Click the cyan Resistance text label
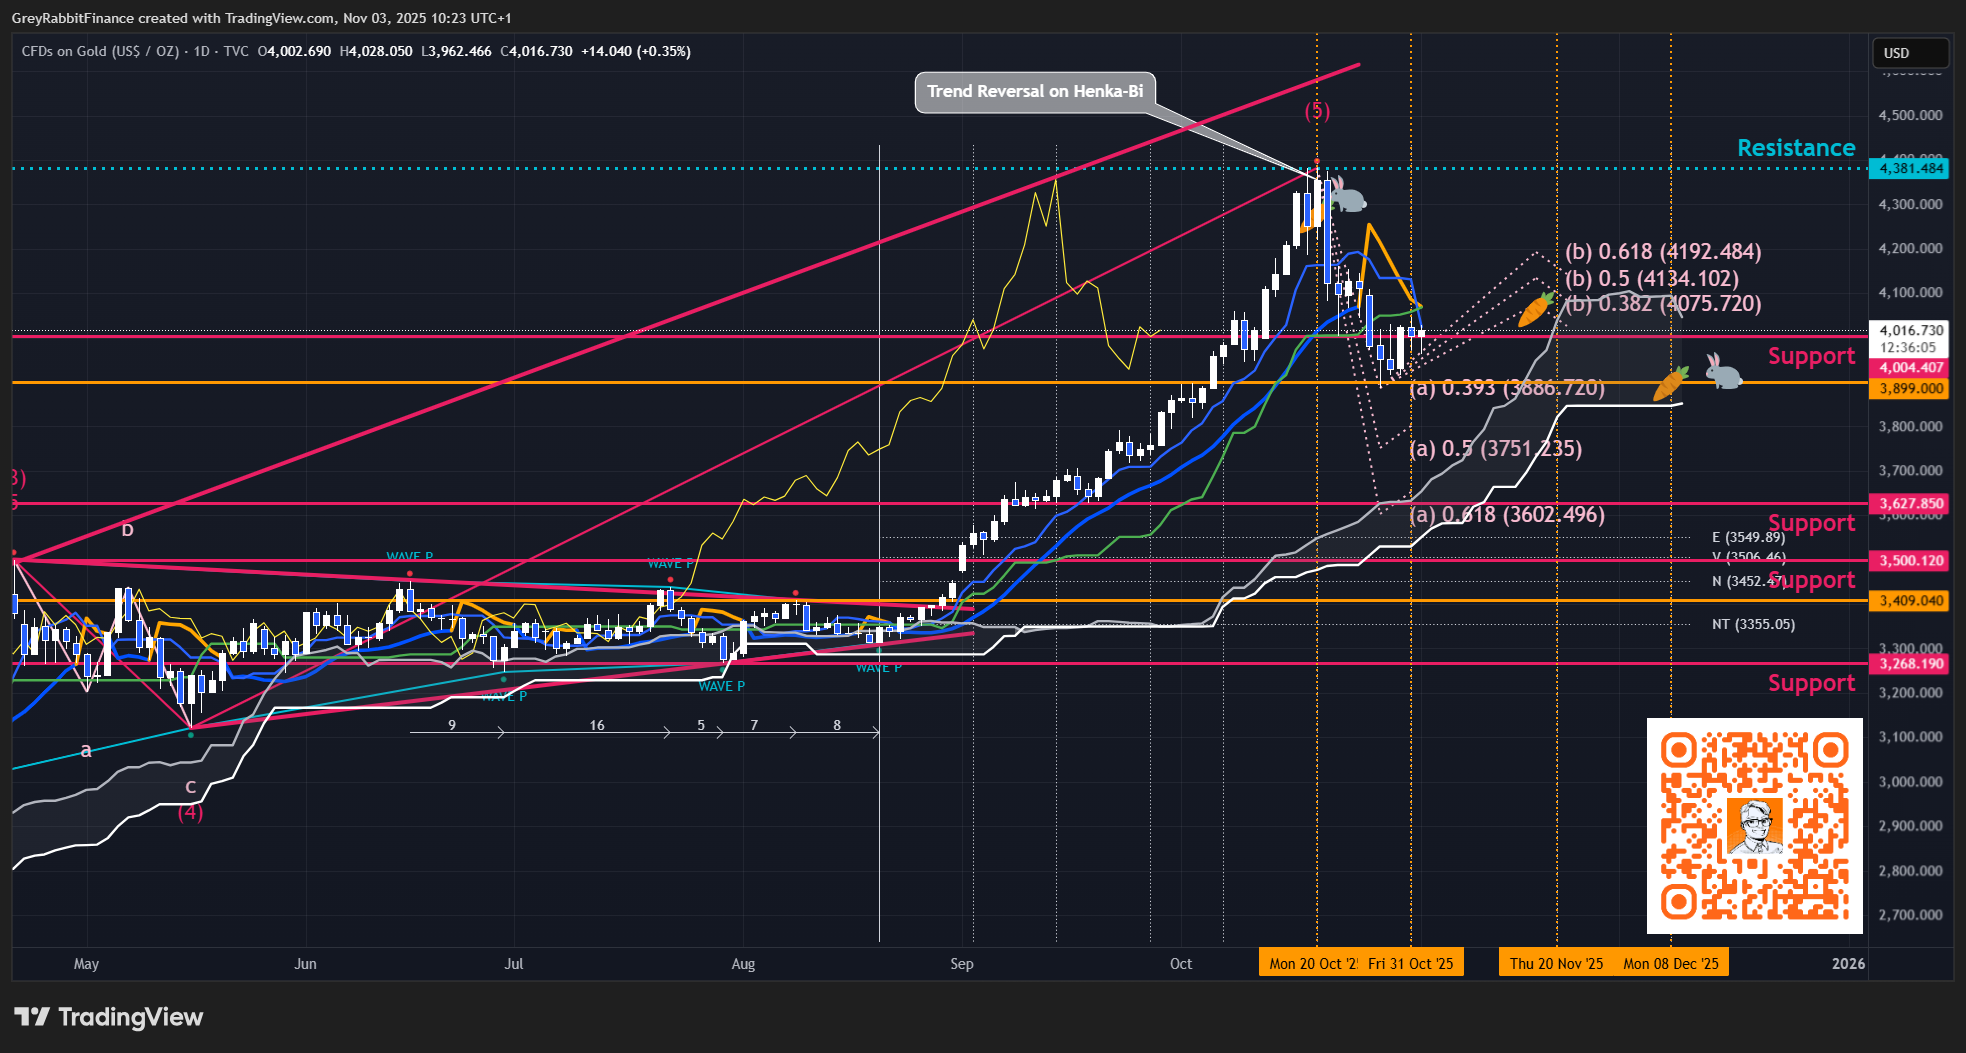Screen dimensions: 1966x1053 (1795, 147)
